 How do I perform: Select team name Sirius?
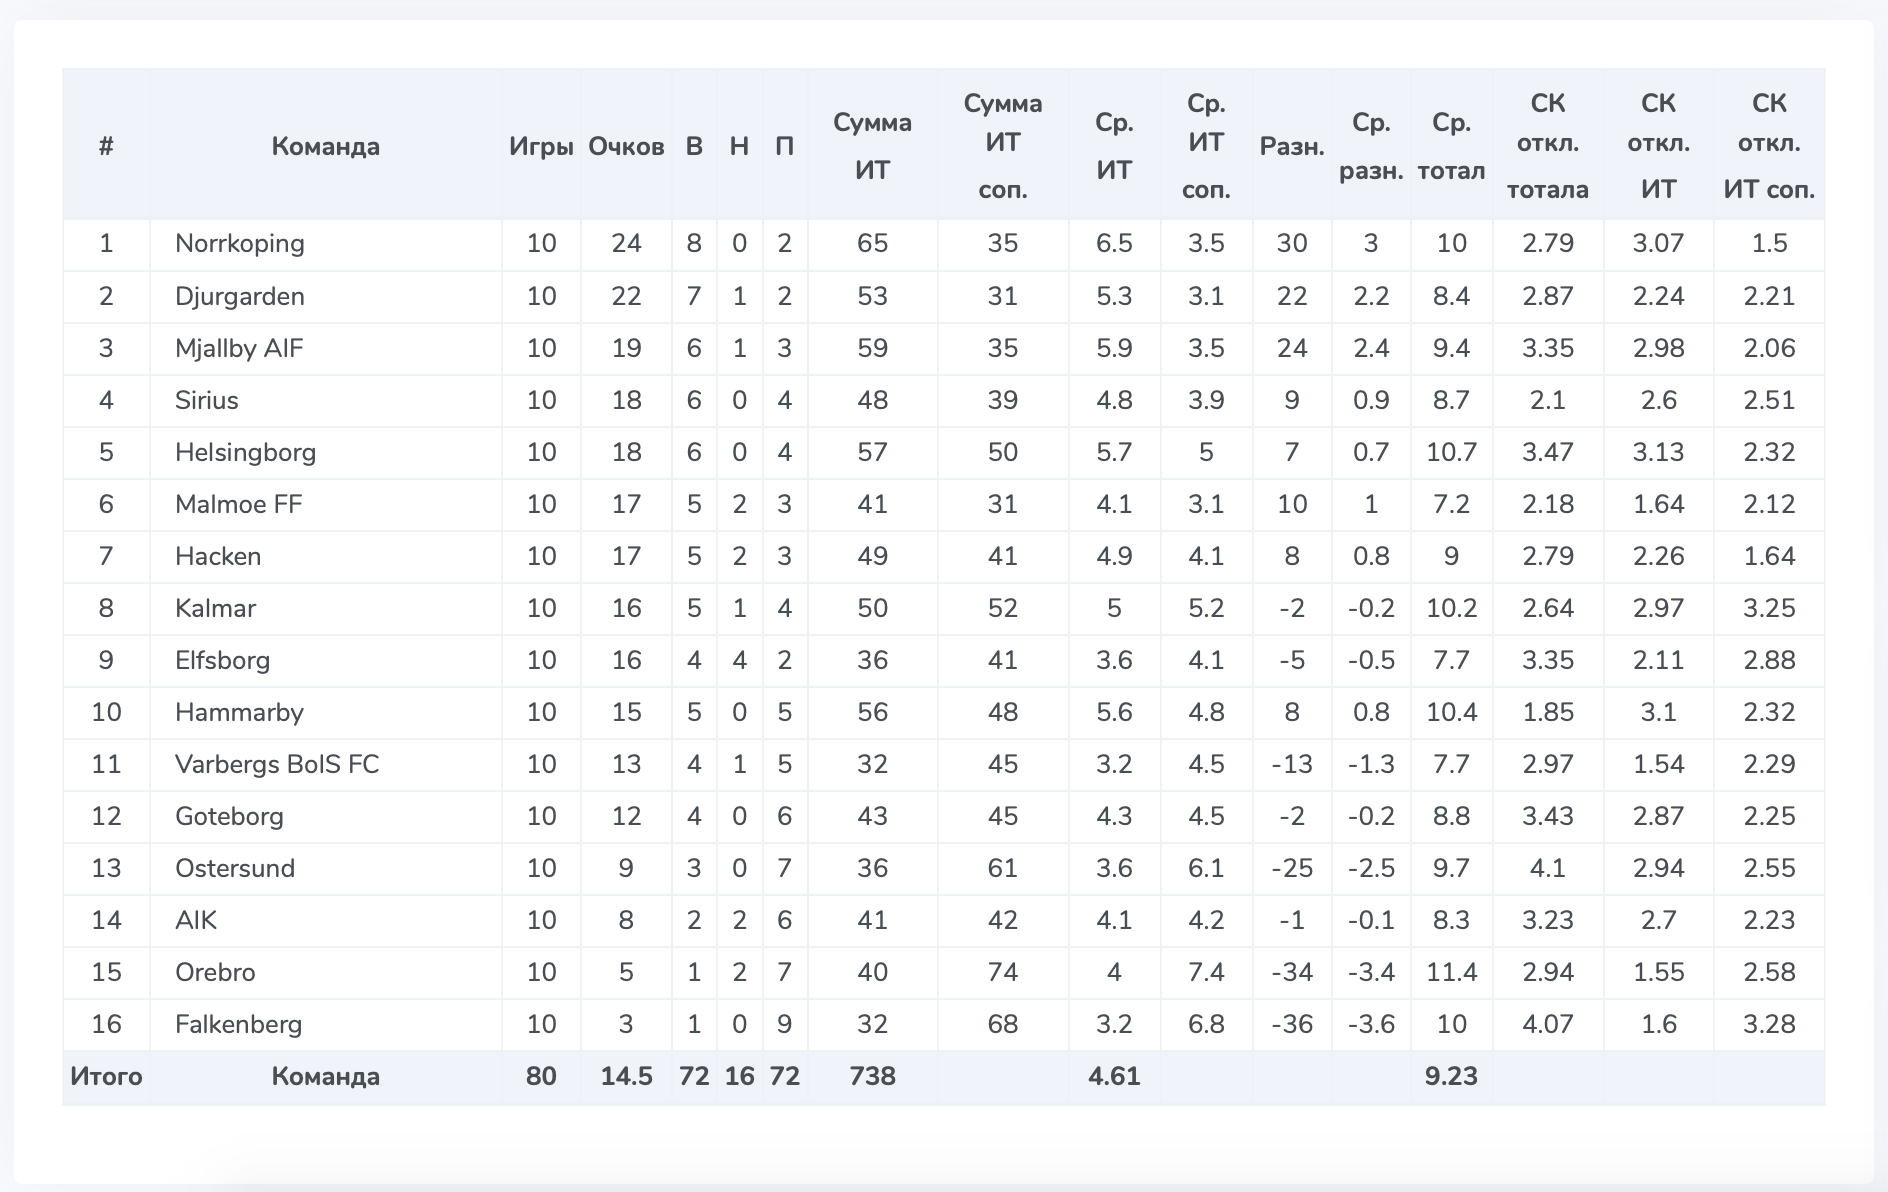point(207,400)
